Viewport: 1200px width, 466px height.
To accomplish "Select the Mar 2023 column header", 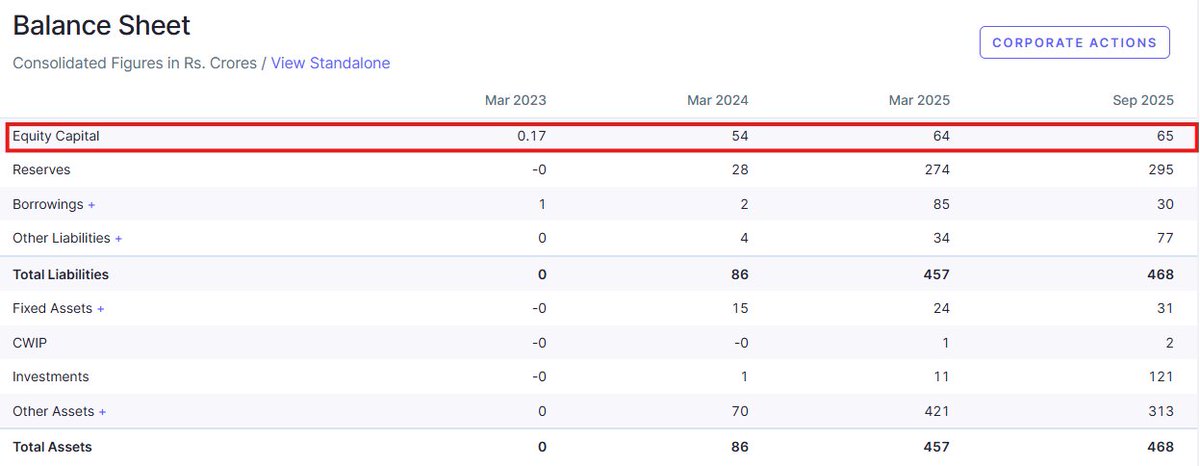I will (x=516, y=100).
